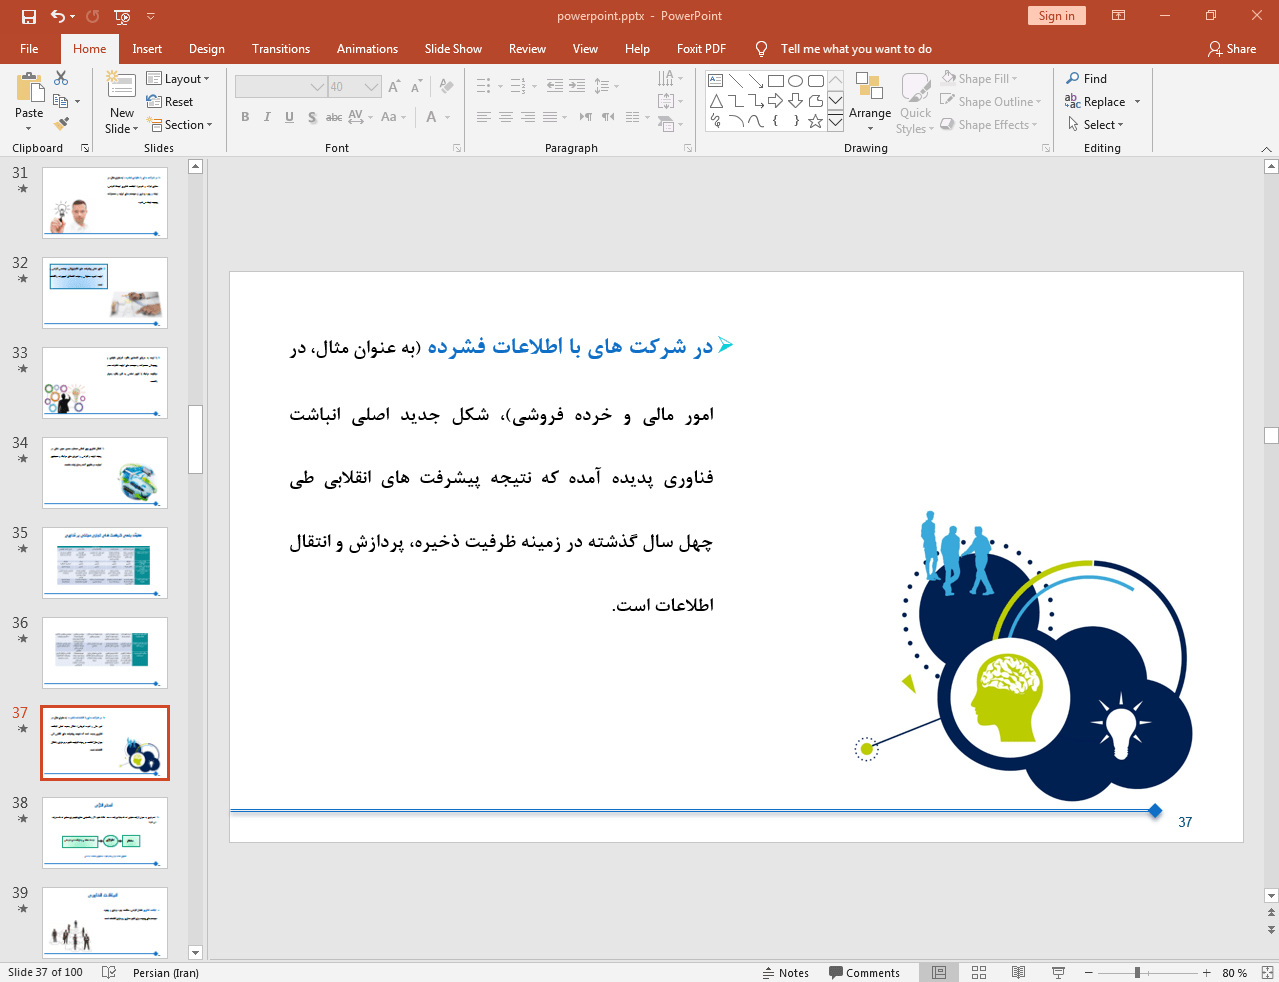1279x982 pixels.
Task: Apply Italic formatting
Action: [267, 117]
